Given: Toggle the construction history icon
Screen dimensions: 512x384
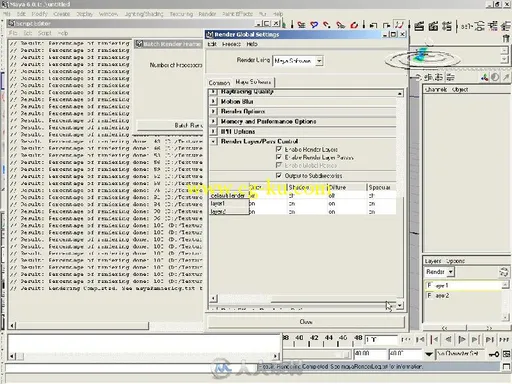Looking at the screenshot, I should click(399, 24).
